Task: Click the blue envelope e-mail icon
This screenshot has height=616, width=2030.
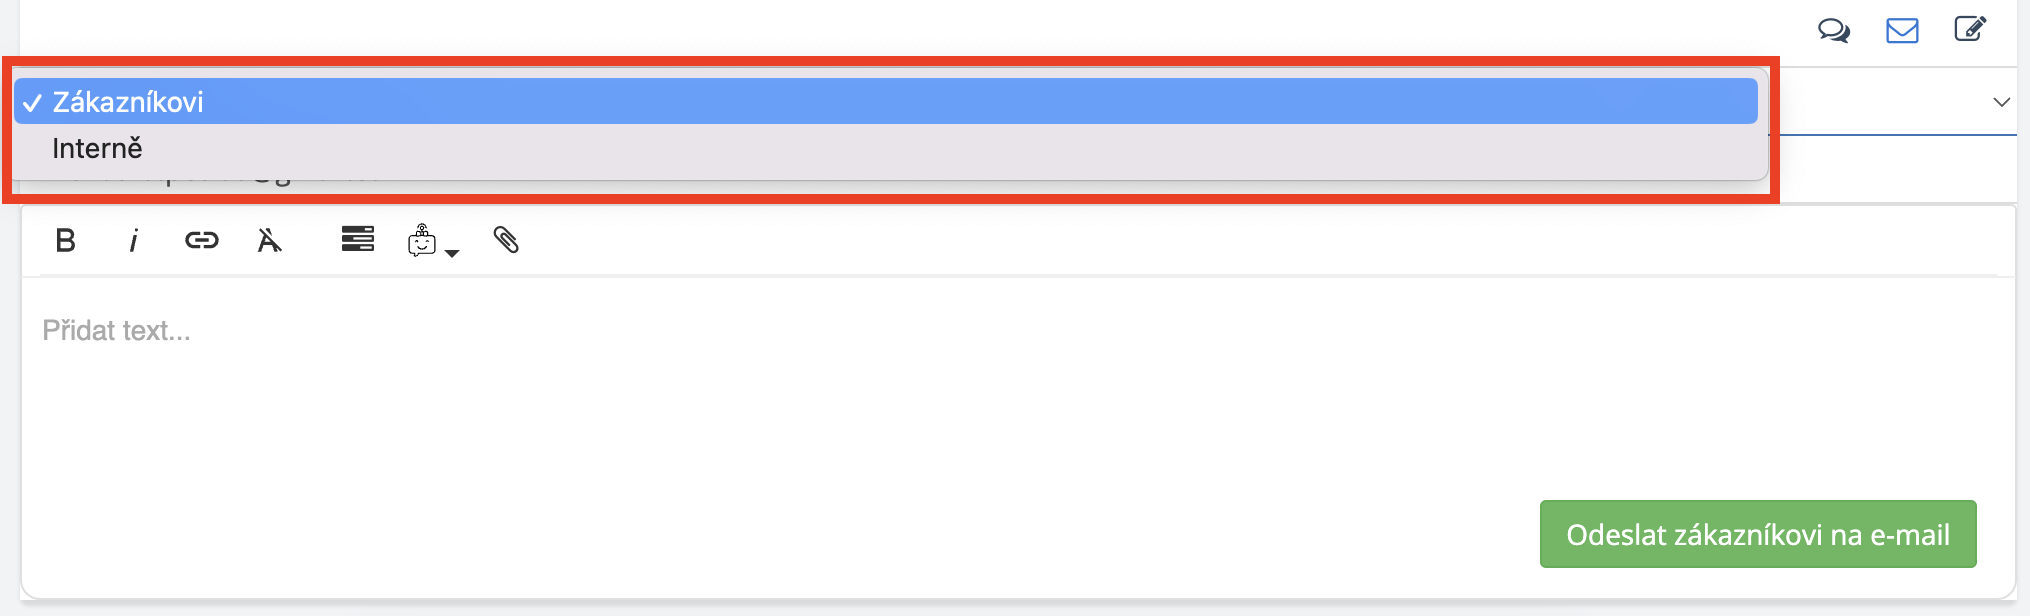Action: click(x=1902, y=31)
